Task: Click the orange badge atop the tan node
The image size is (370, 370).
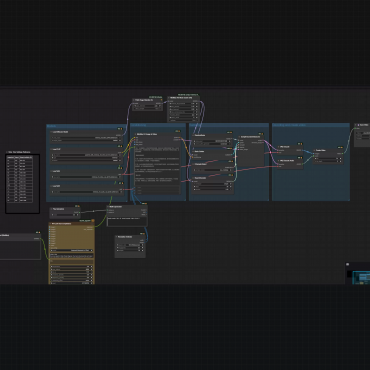Action: (93, 221)
